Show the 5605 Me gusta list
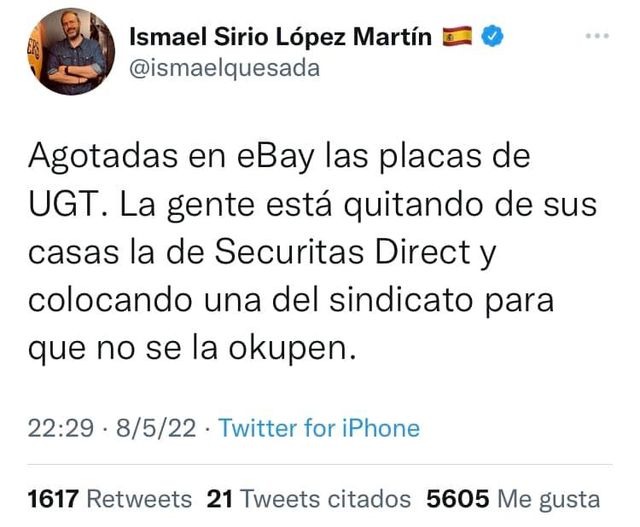 [513, 499]
